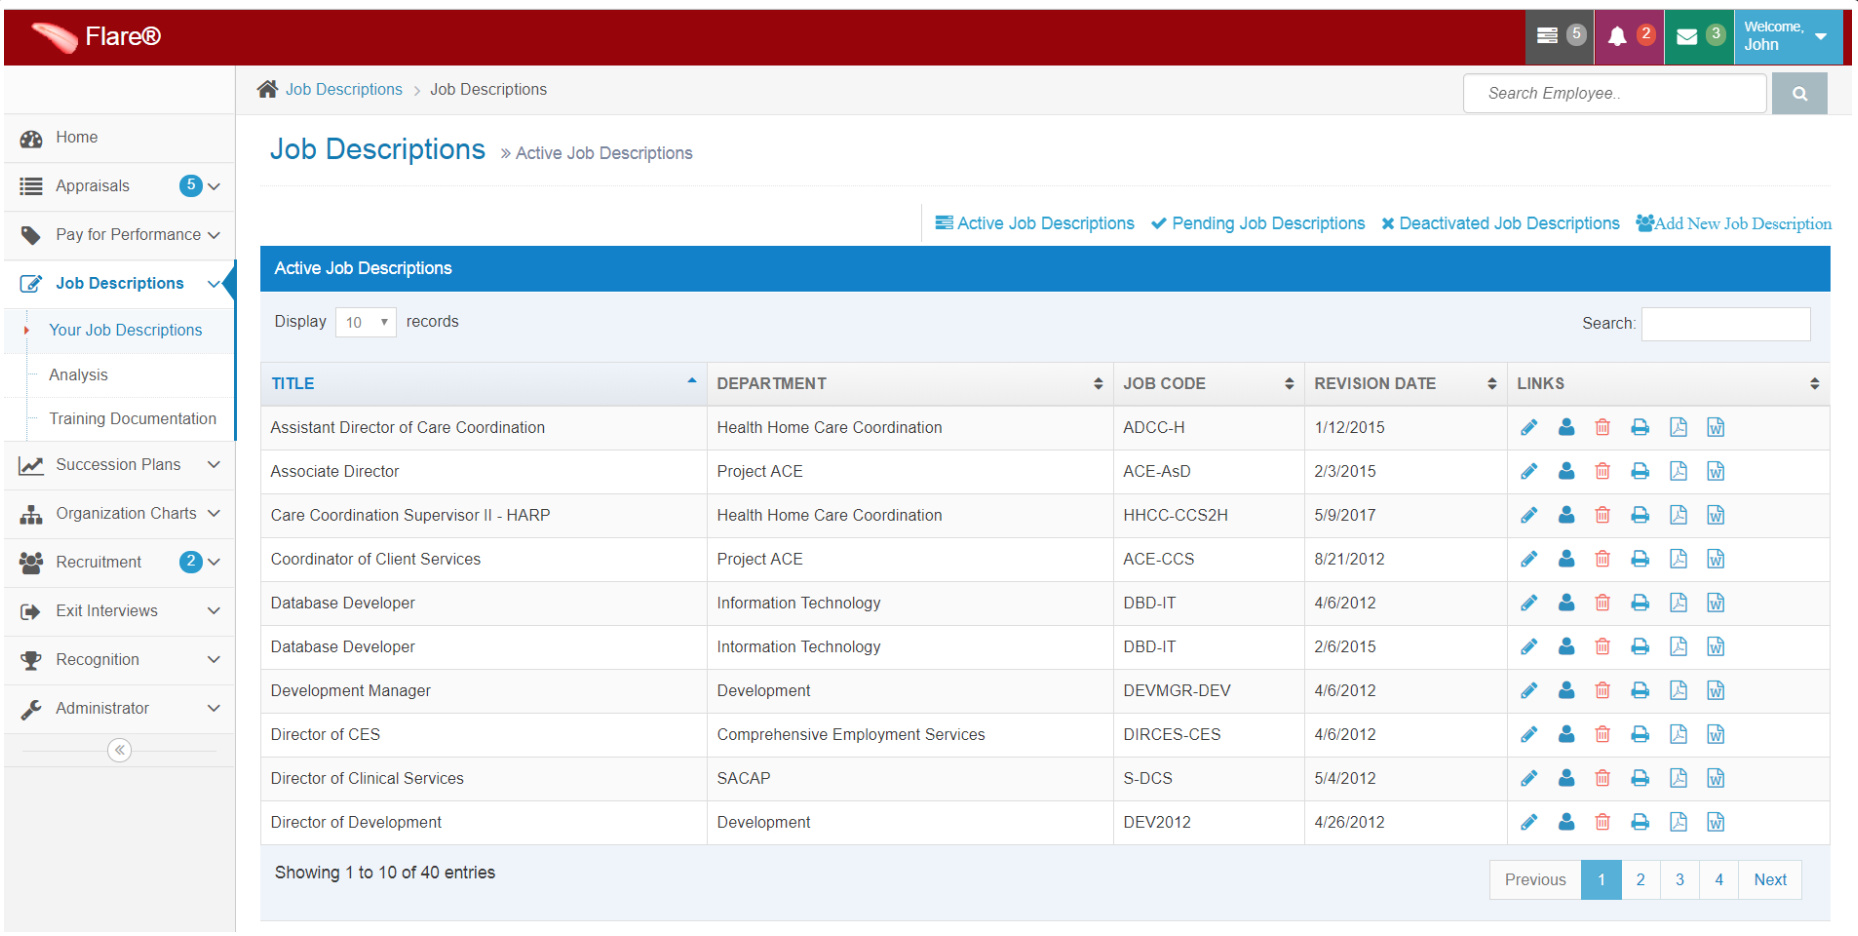Sort table by Revision Date column

(x=1404, y=384)
